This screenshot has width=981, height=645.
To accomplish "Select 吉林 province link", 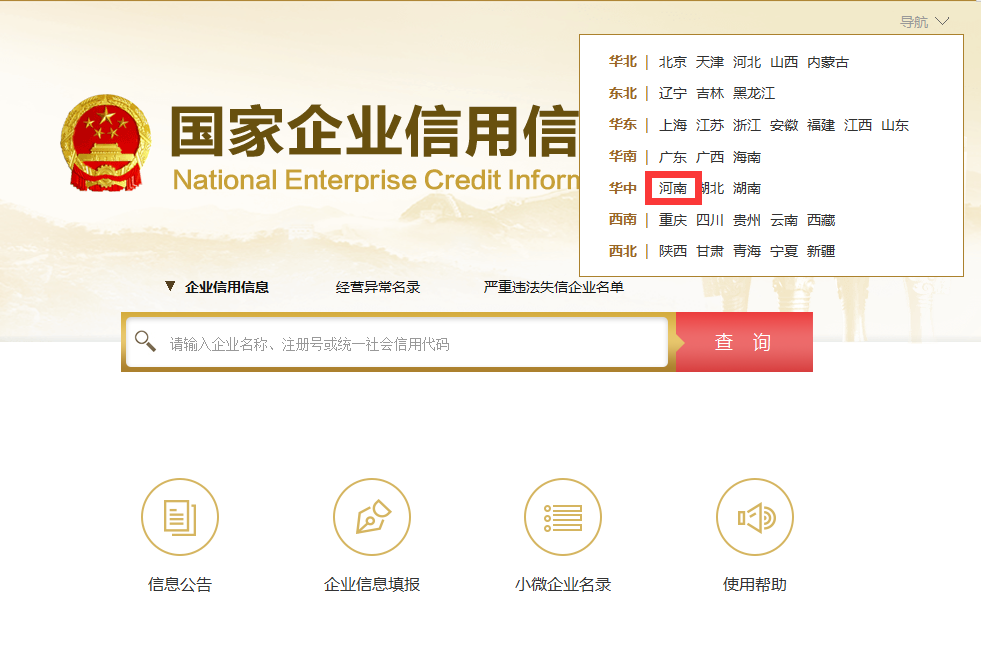I will coord(709,93).
